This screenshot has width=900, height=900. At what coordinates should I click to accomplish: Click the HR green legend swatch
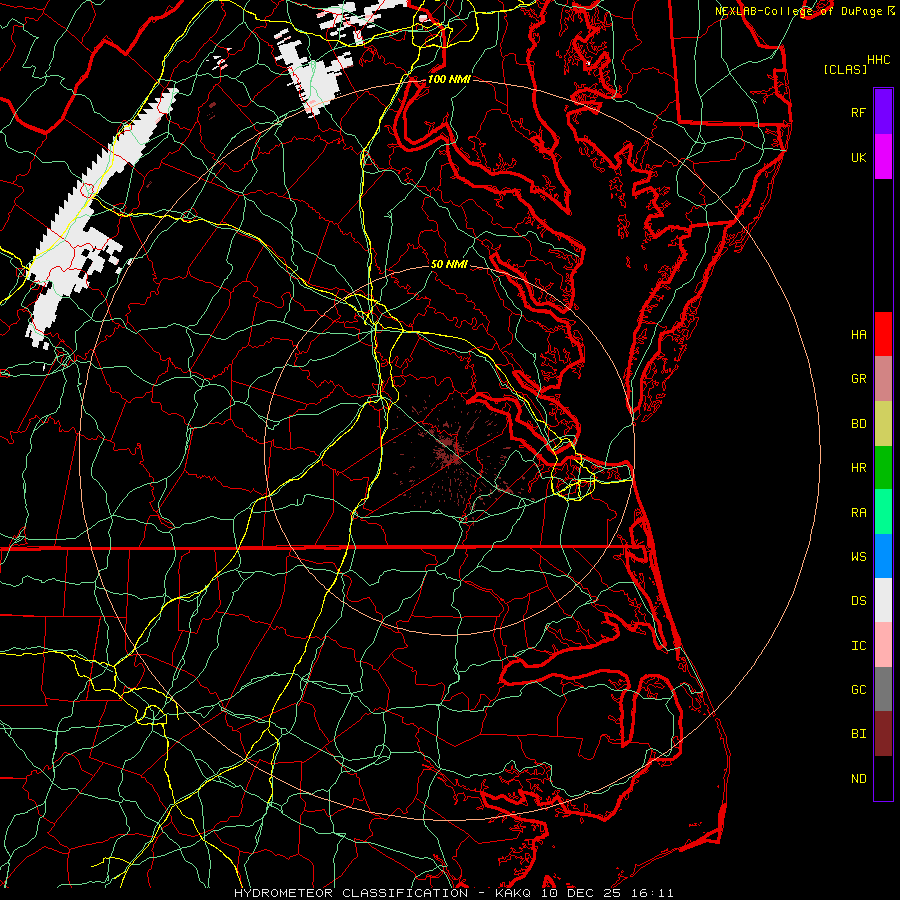883,467
